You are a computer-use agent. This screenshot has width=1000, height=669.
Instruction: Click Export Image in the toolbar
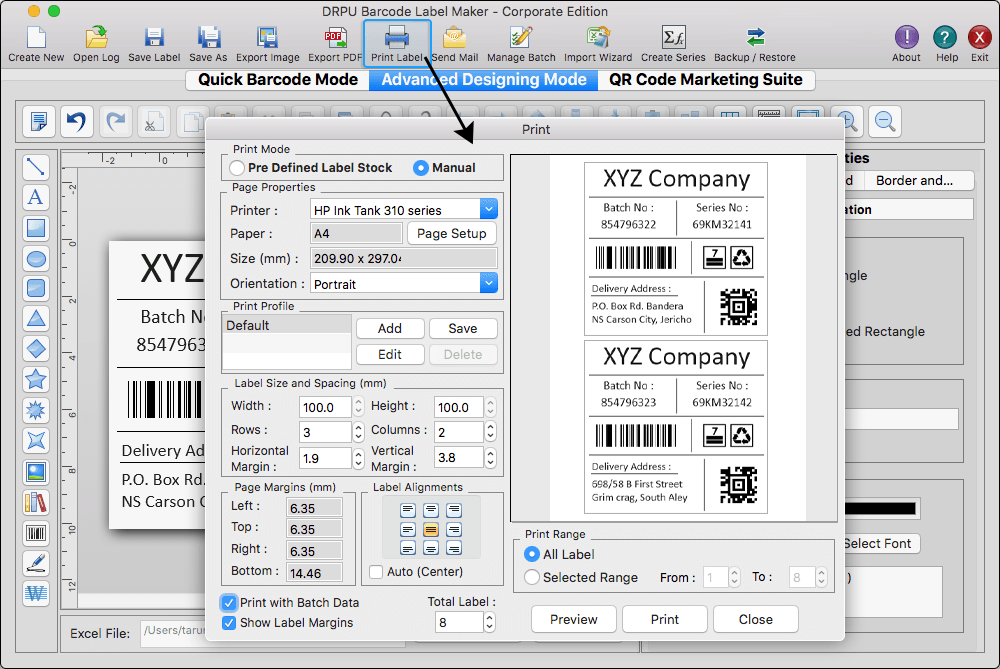pos(267,44)
